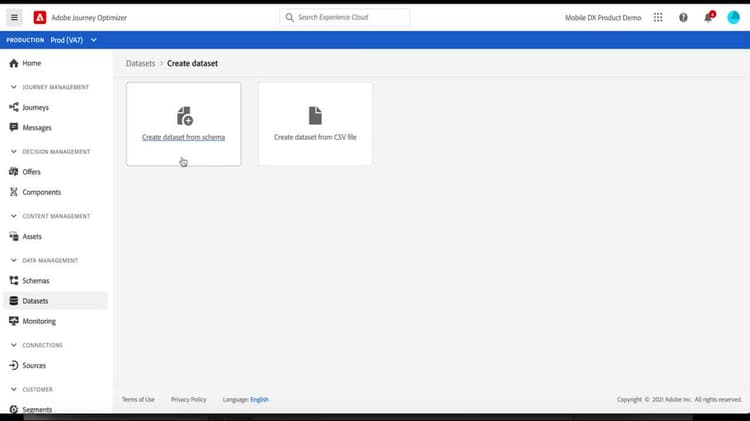Click the Schemas sidebar icon
Image resolution: width=750 pixels, height=421 pixels.
(x=13, y=280)
